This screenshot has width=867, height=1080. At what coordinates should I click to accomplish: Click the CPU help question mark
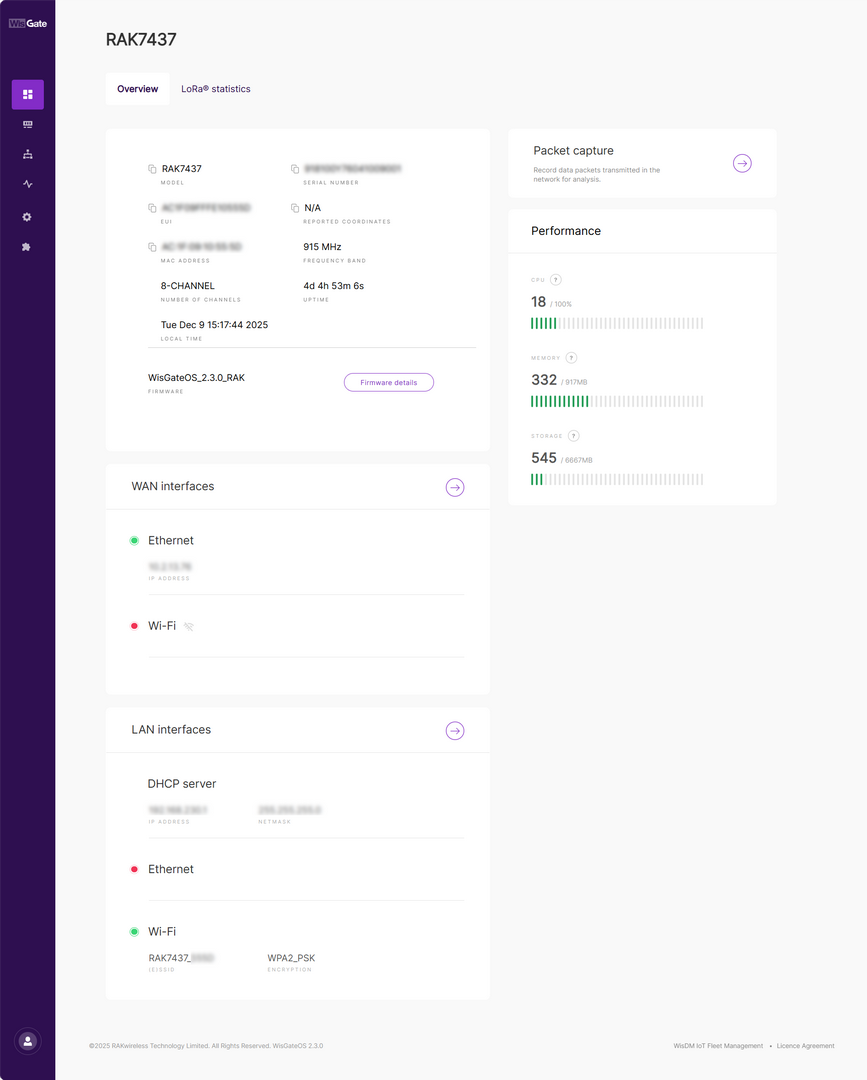(556, 280)
